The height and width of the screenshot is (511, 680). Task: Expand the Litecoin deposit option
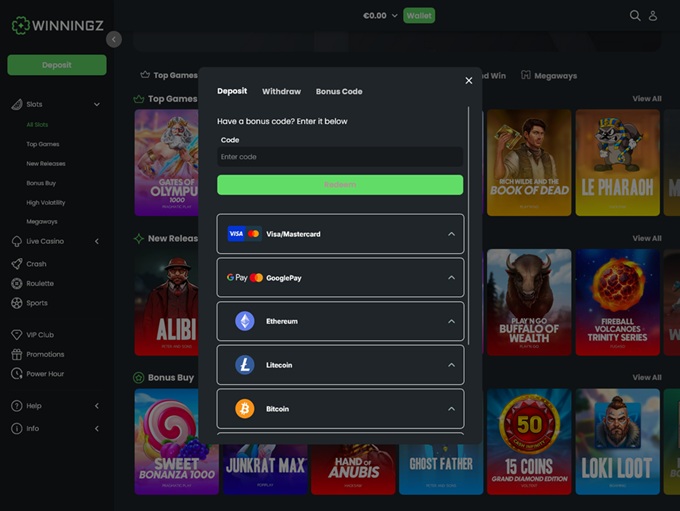340,365
